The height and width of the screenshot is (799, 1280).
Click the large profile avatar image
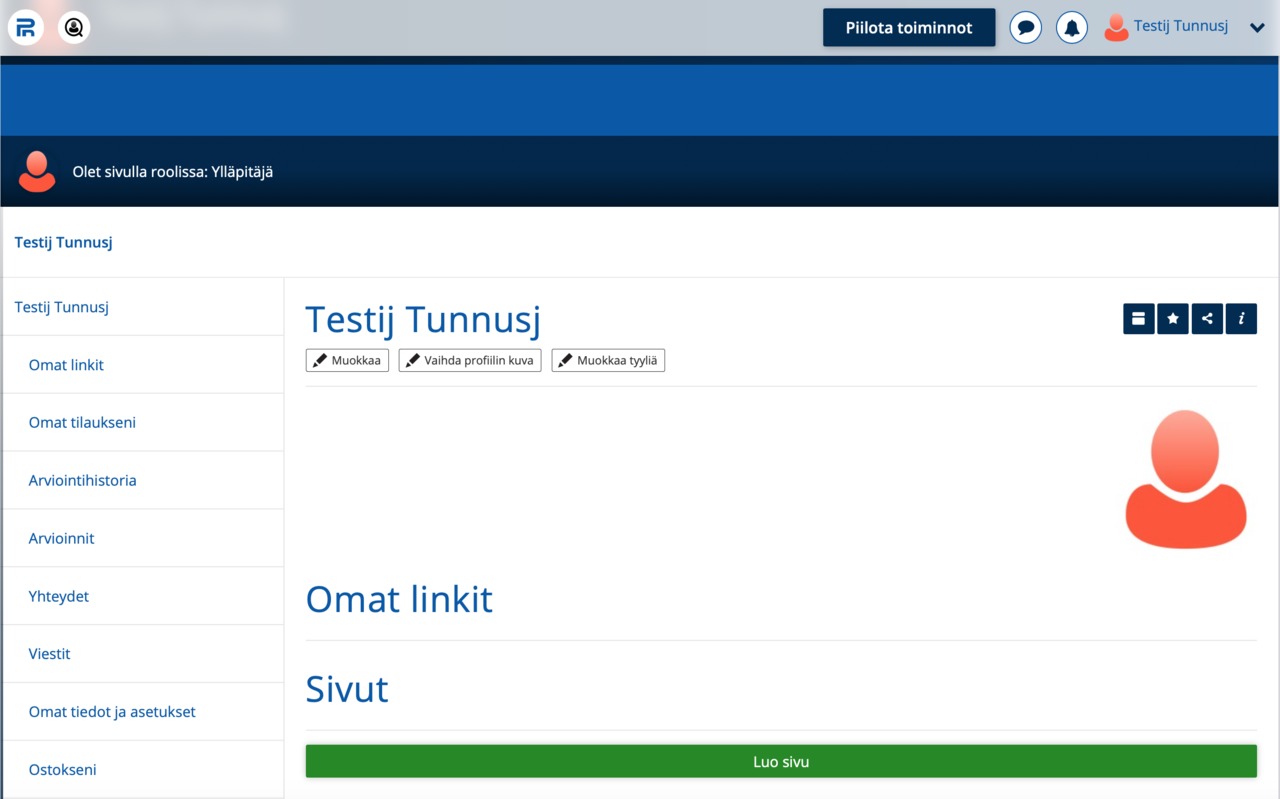[x=1185, y=479]
